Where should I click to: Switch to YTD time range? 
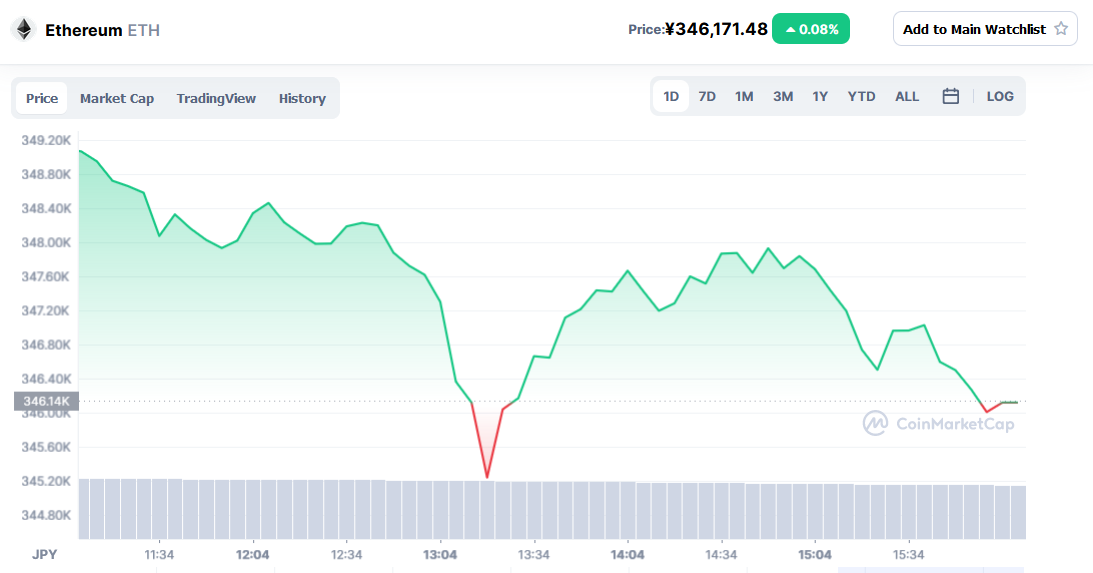(861, 96)
